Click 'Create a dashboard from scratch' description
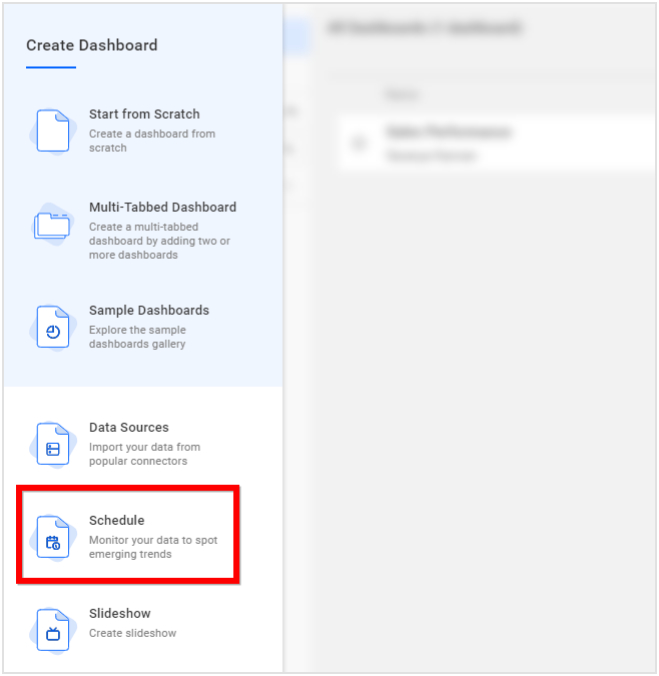Screen dimensions: 659x676 click(x=152, y=141)
